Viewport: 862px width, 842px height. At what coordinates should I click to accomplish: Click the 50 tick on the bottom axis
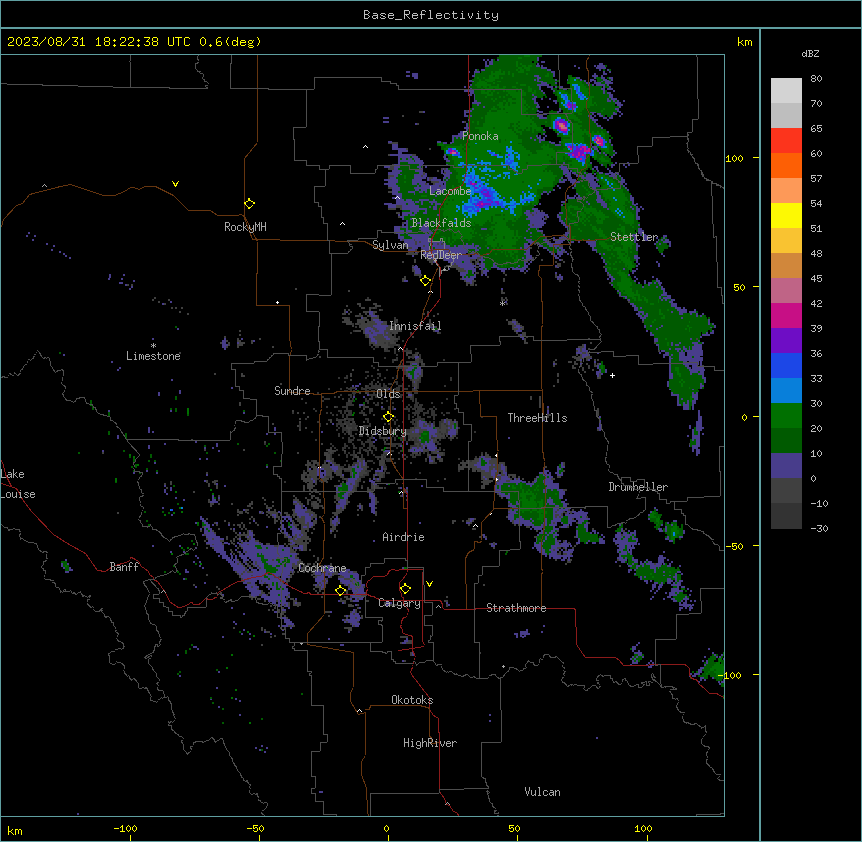[514, 829]
